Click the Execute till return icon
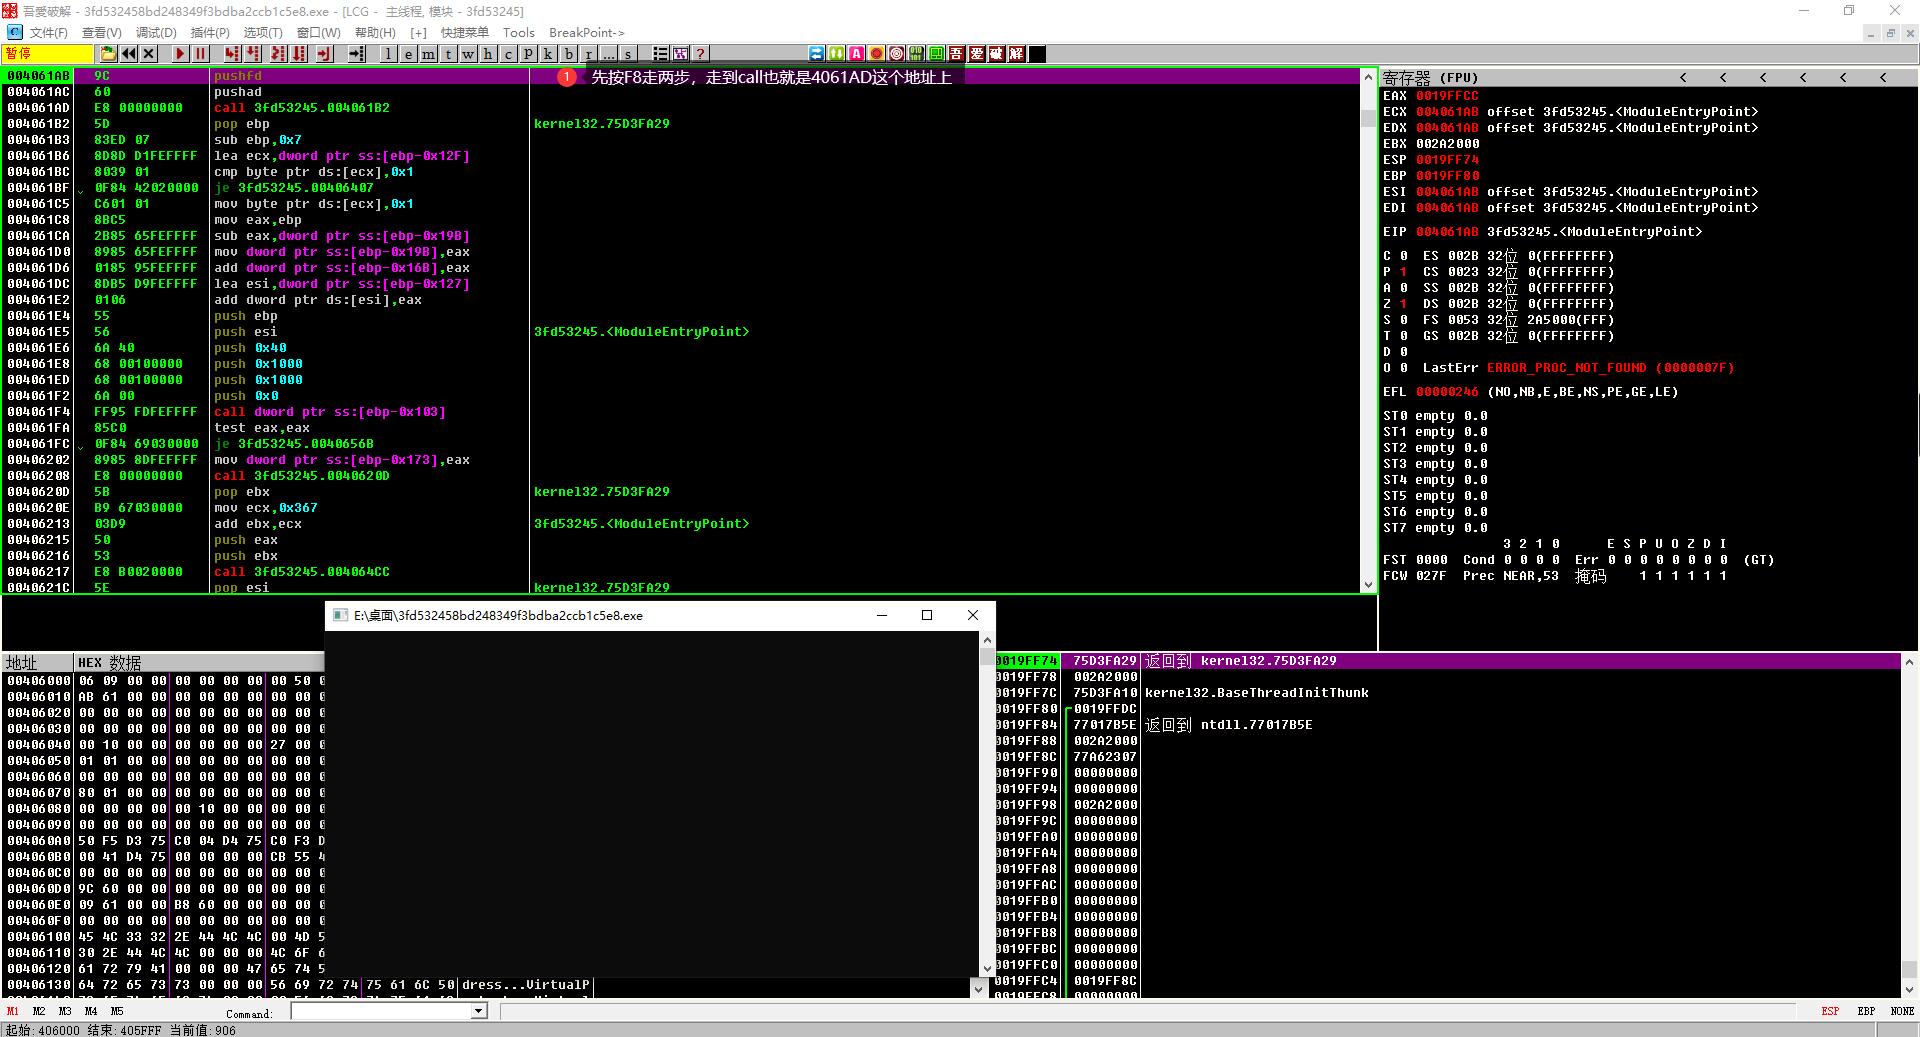The height and width of the screenshot is (1037, 1920). [324, 54]
